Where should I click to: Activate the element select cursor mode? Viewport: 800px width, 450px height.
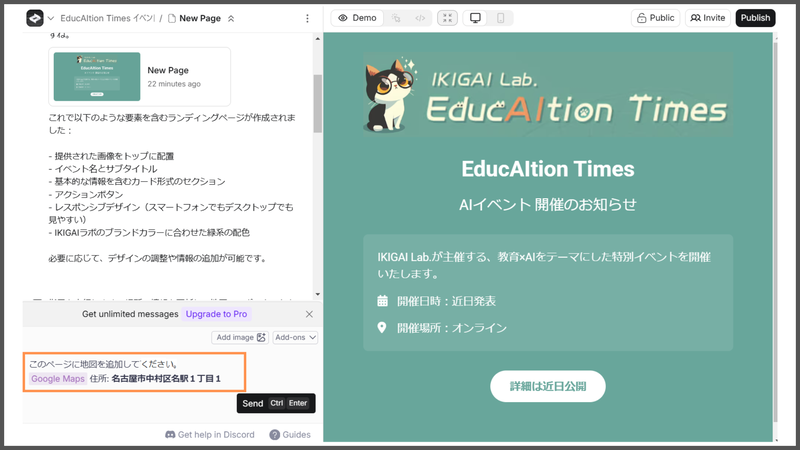(x=396, y=18)
